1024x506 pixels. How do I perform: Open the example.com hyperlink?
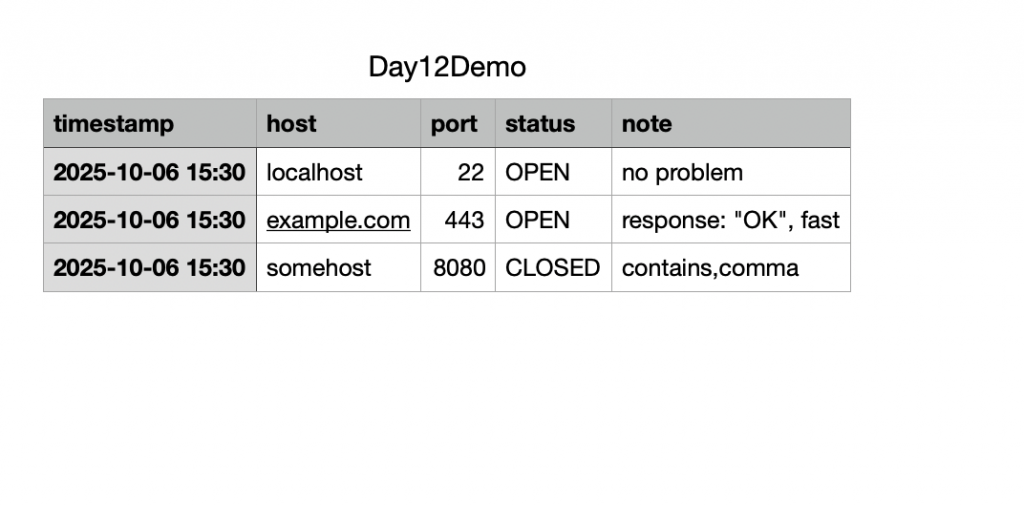pyautogui.click(x=338, y=221)
